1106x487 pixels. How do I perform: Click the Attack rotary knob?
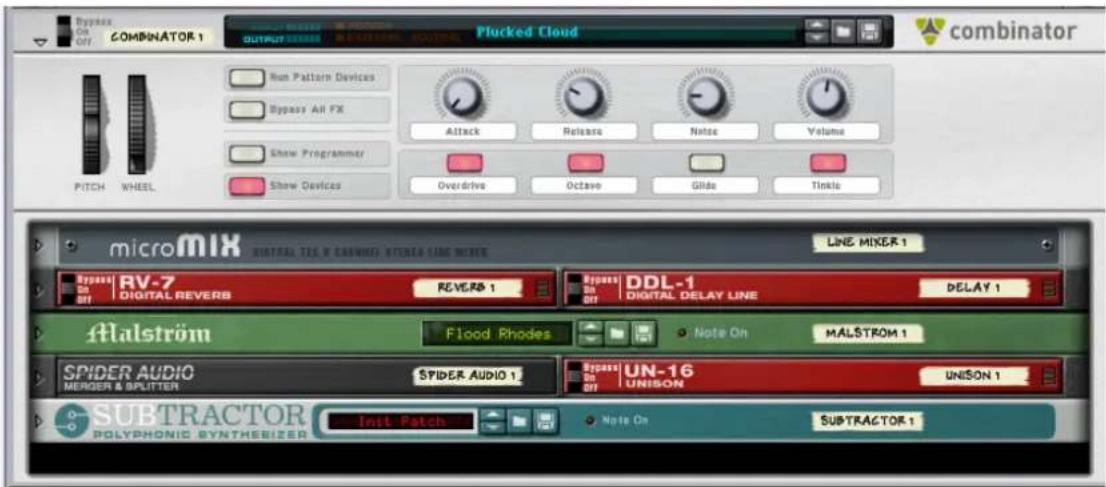tap(463, 96)
